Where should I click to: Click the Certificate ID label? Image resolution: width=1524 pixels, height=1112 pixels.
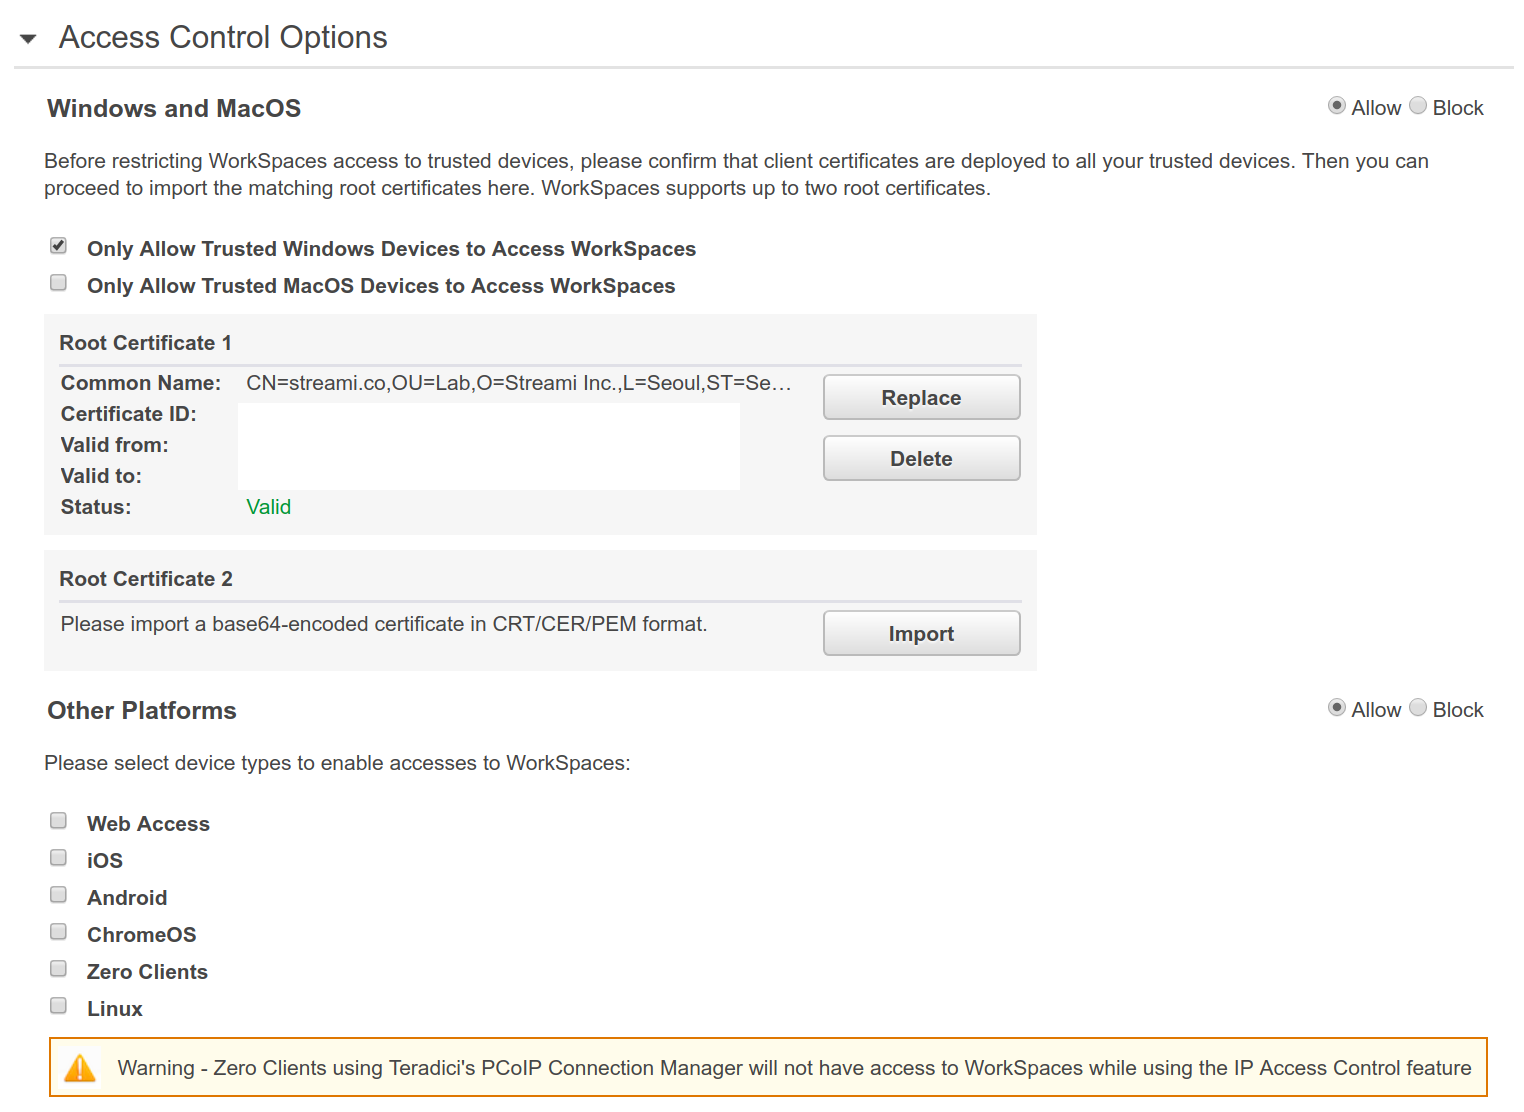click(129, 414)
